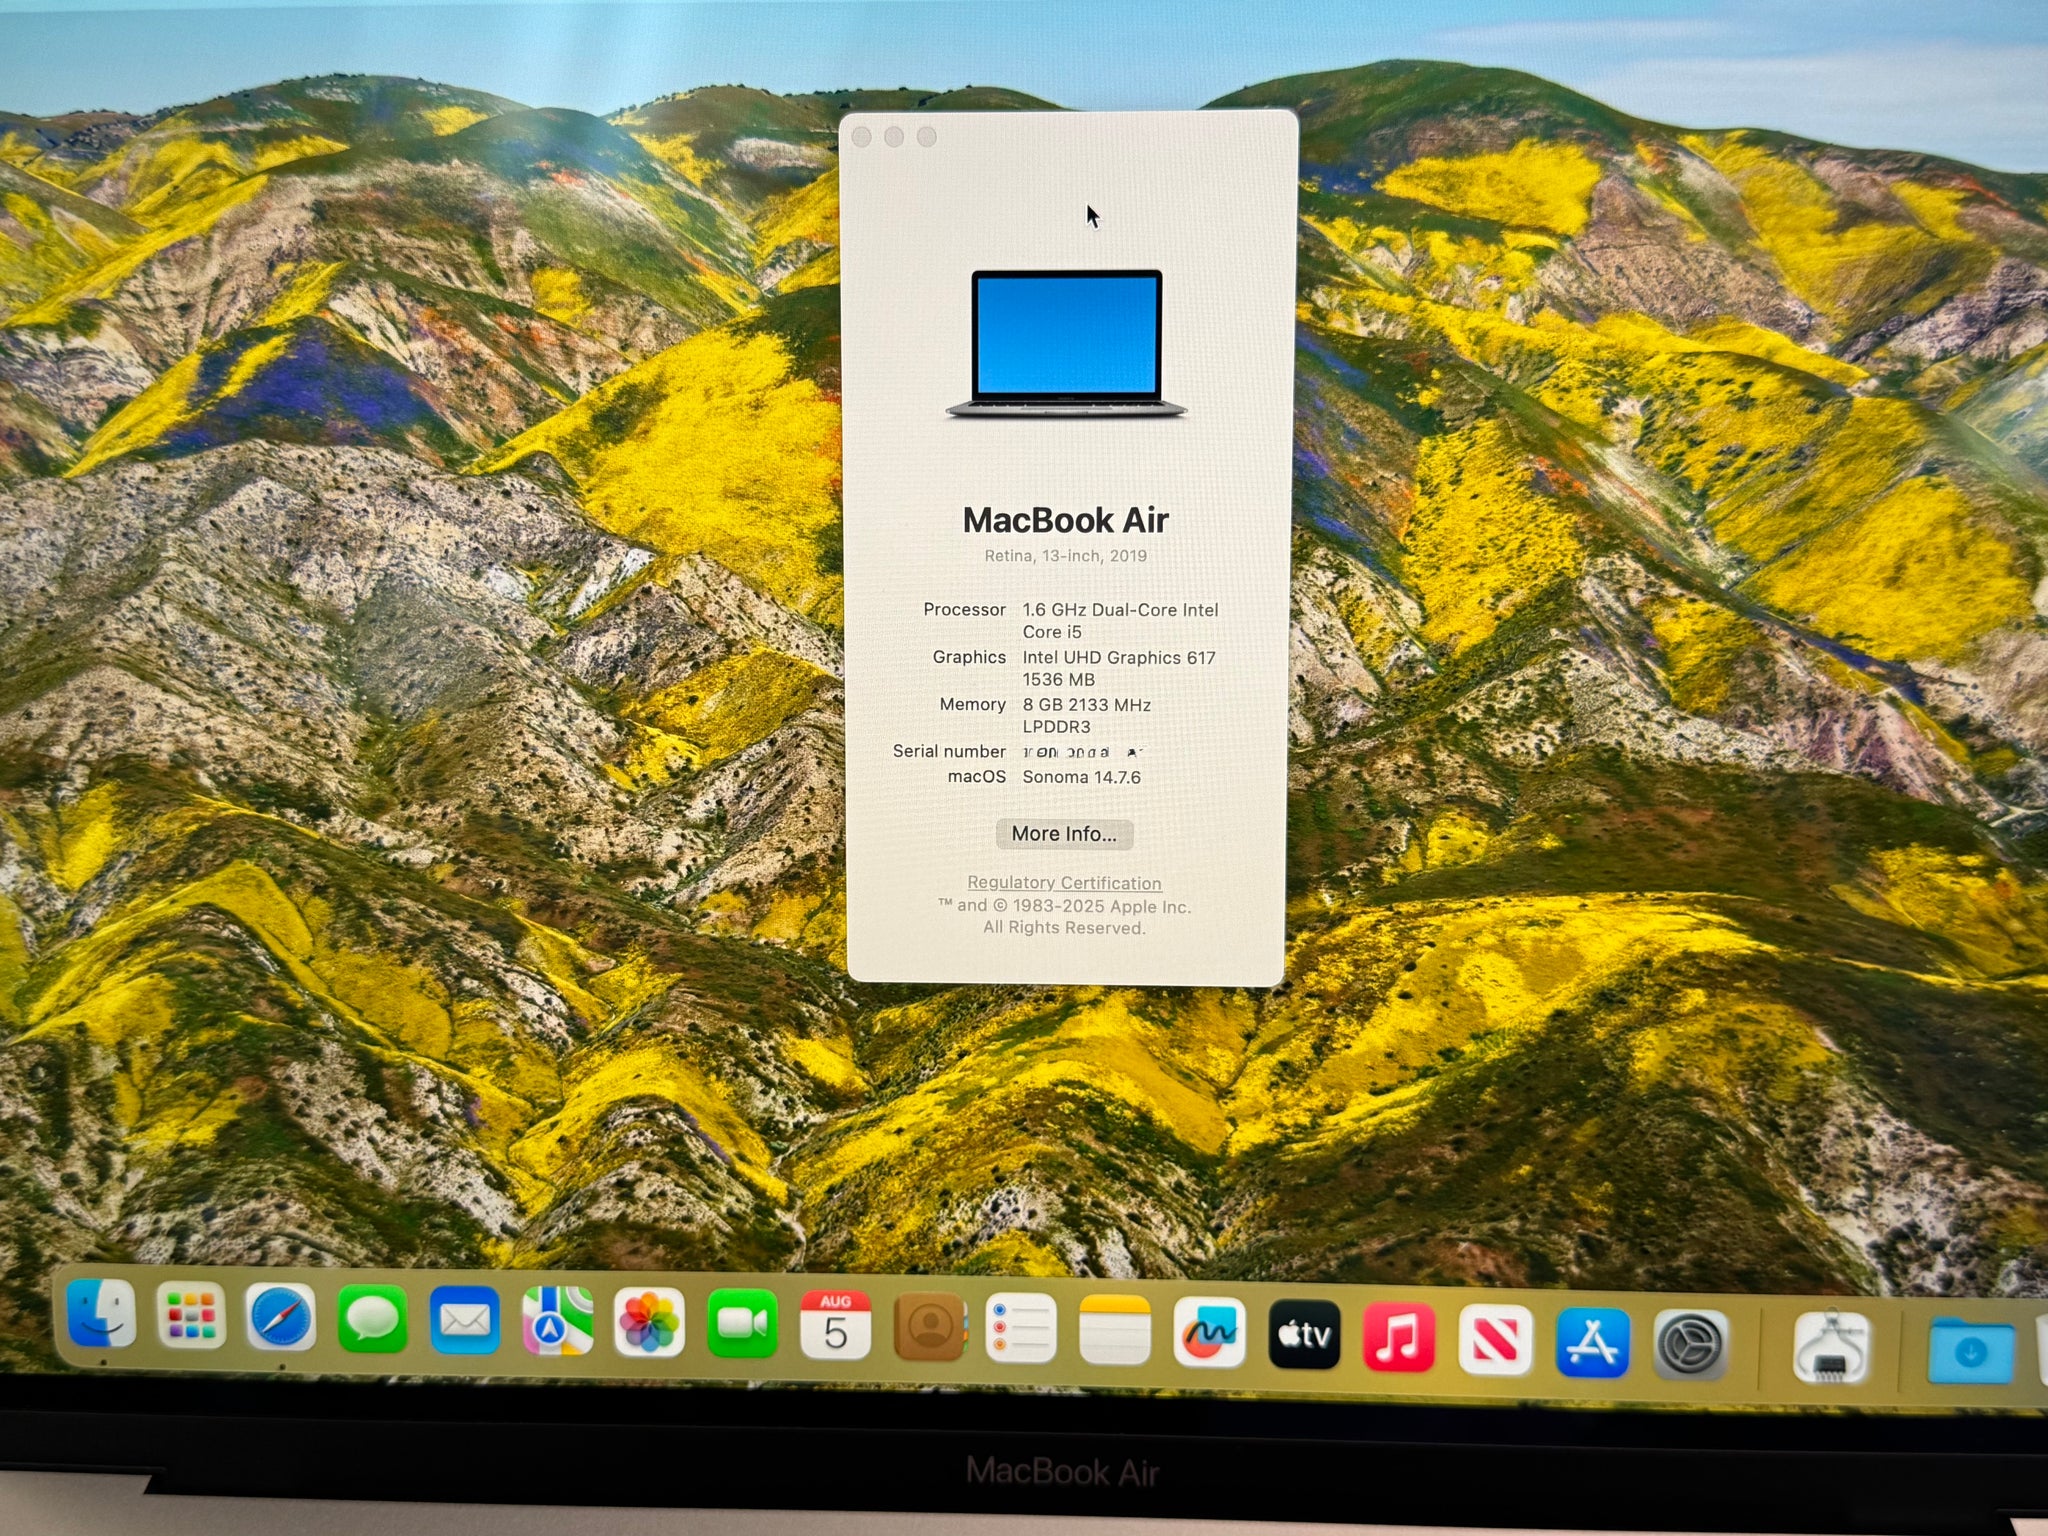Open Finder from the dock

coord(101,1312)
